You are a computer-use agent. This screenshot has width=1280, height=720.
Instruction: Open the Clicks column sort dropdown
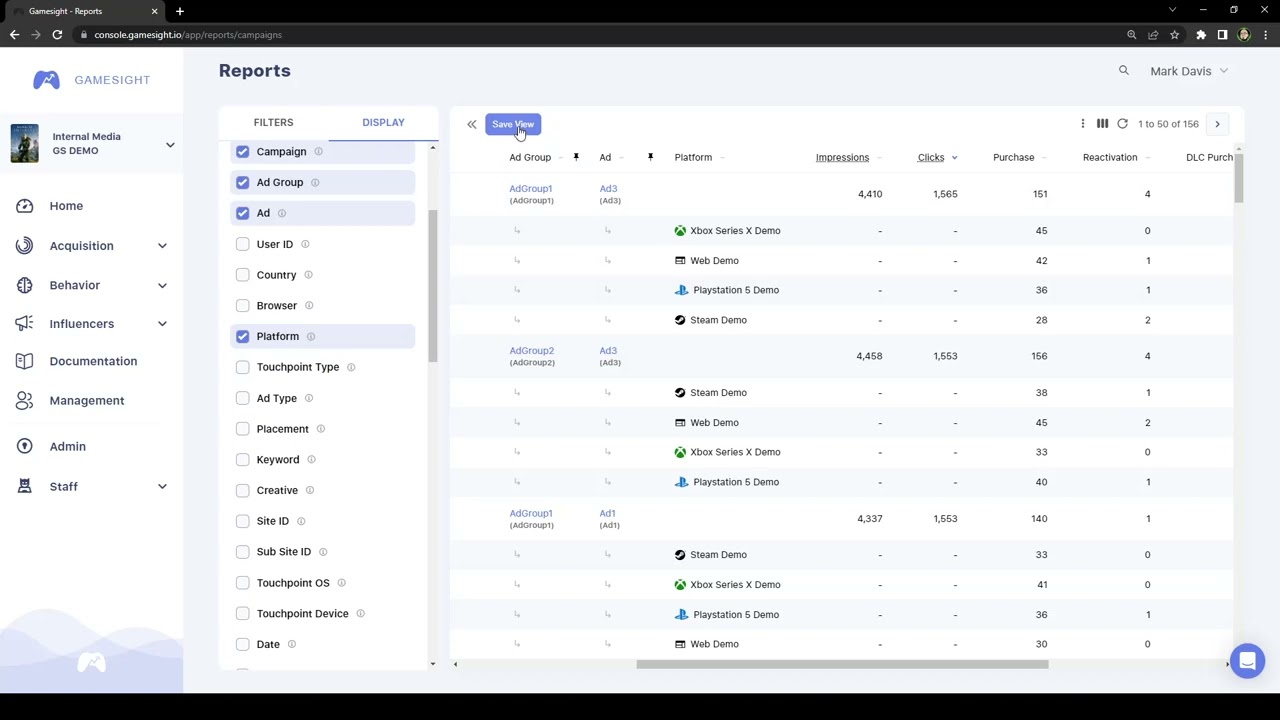(x=954, y=158)
